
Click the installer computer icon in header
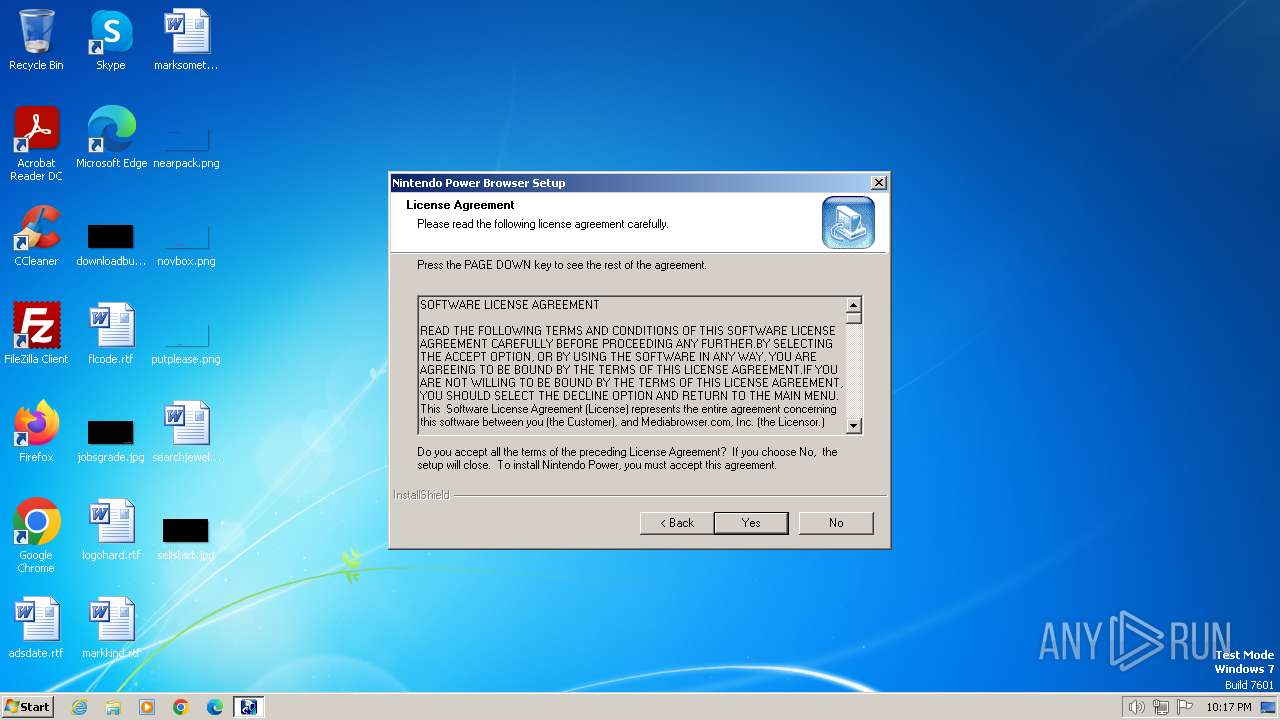pyautogui.click(x=848, y=222)
